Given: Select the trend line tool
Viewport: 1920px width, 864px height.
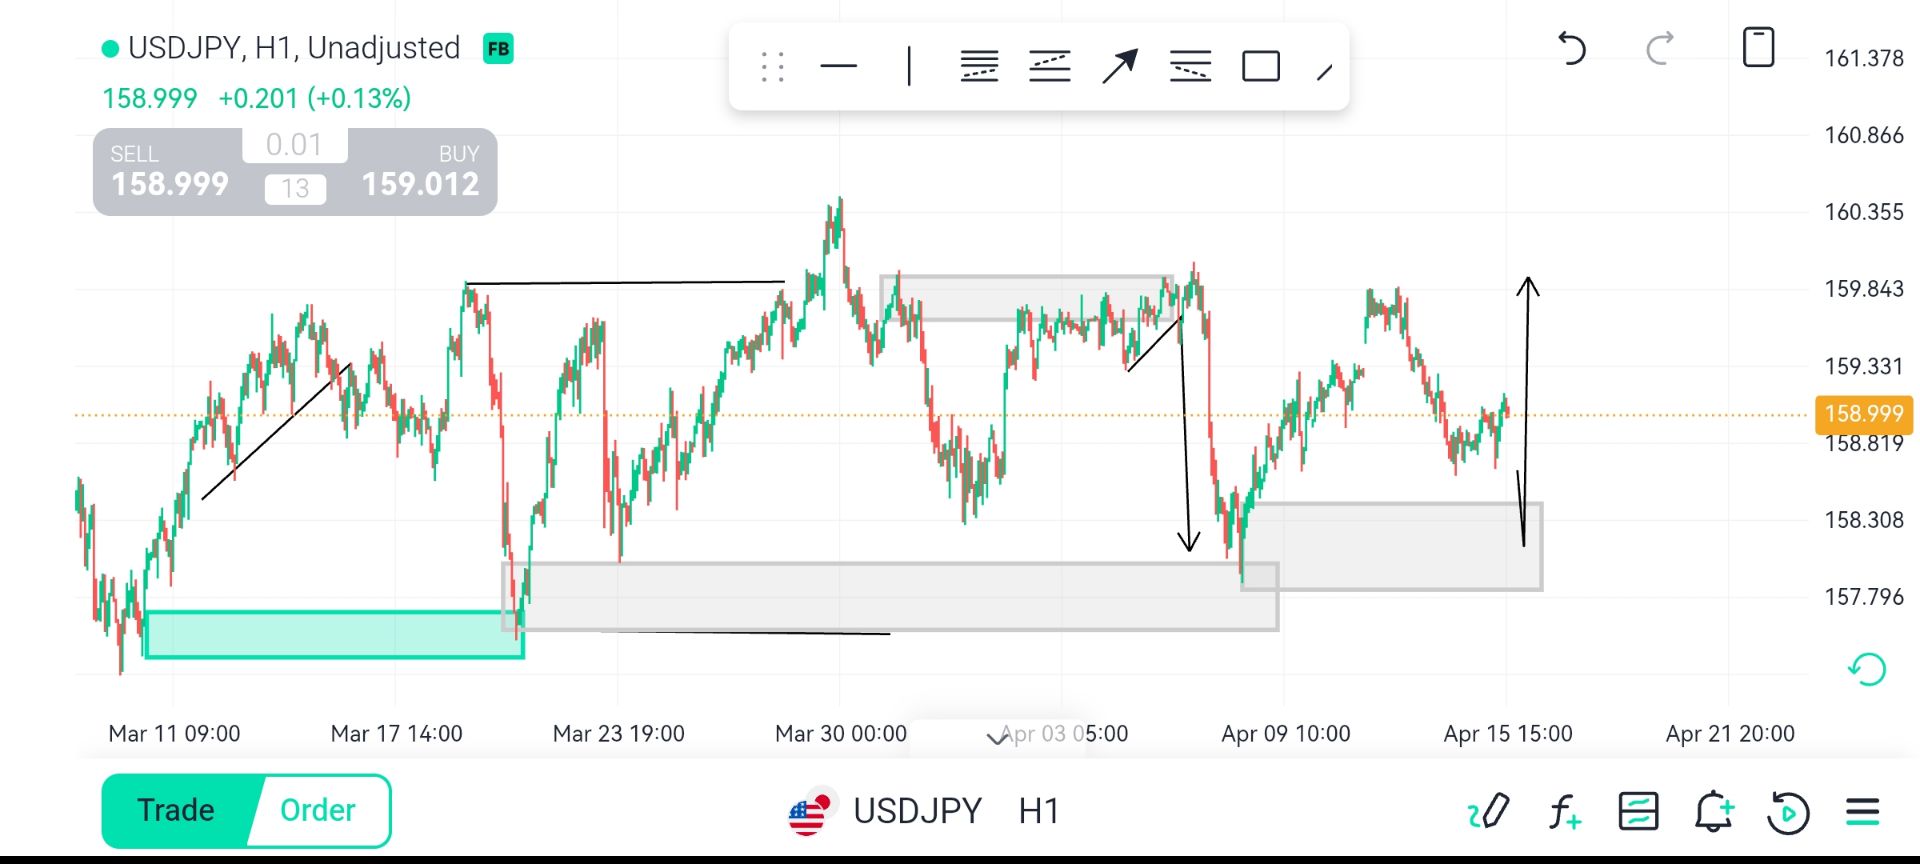Looking at the screenshot, I should point(1325,71).
